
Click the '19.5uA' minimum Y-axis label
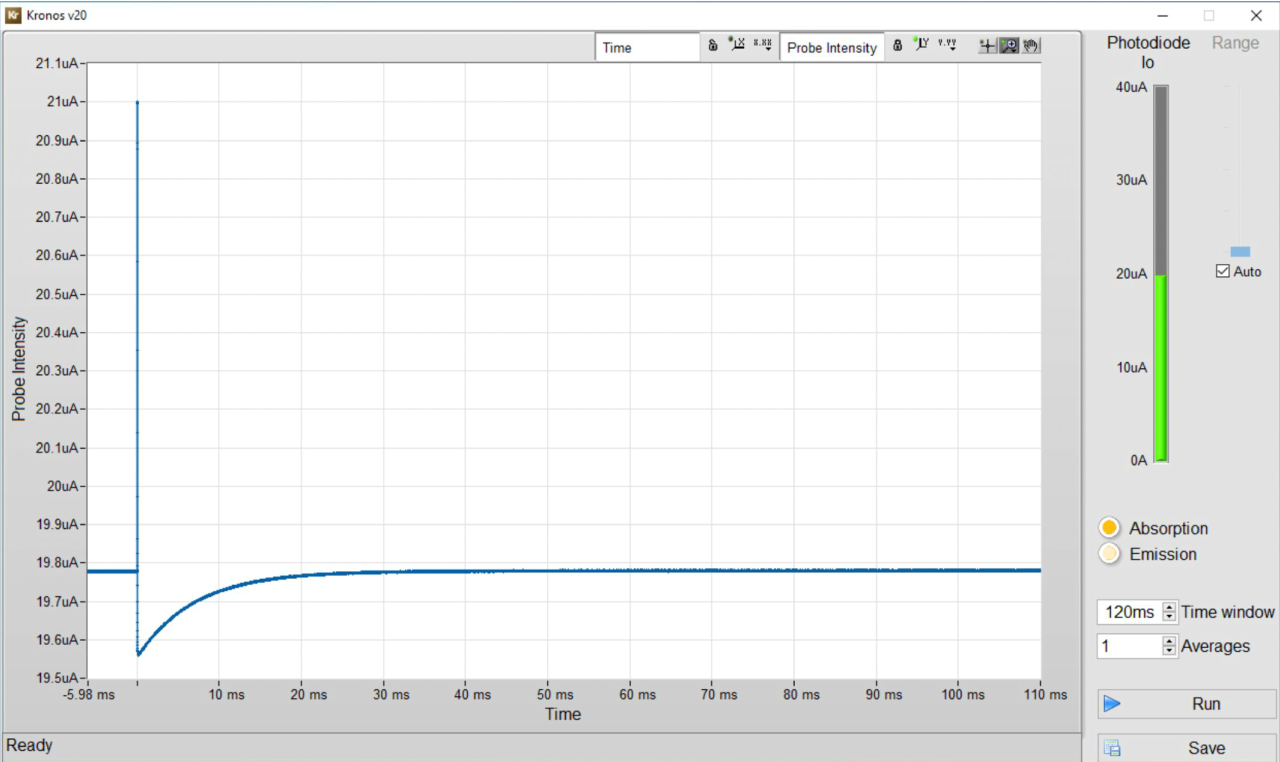[x=56, y=678]
